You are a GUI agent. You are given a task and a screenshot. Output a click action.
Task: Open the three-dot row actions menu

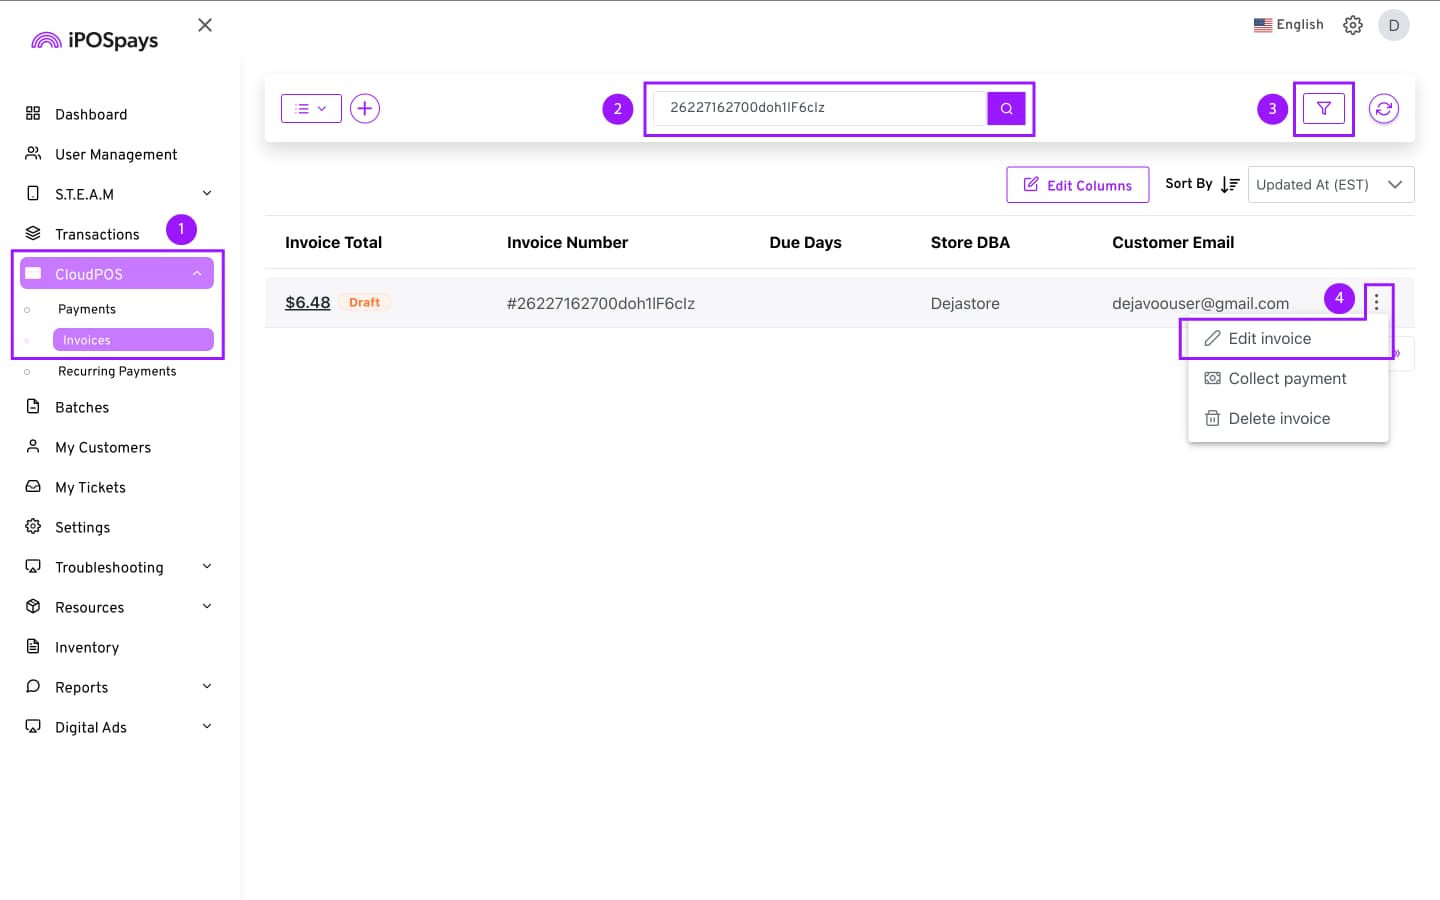click(1376, 301)
